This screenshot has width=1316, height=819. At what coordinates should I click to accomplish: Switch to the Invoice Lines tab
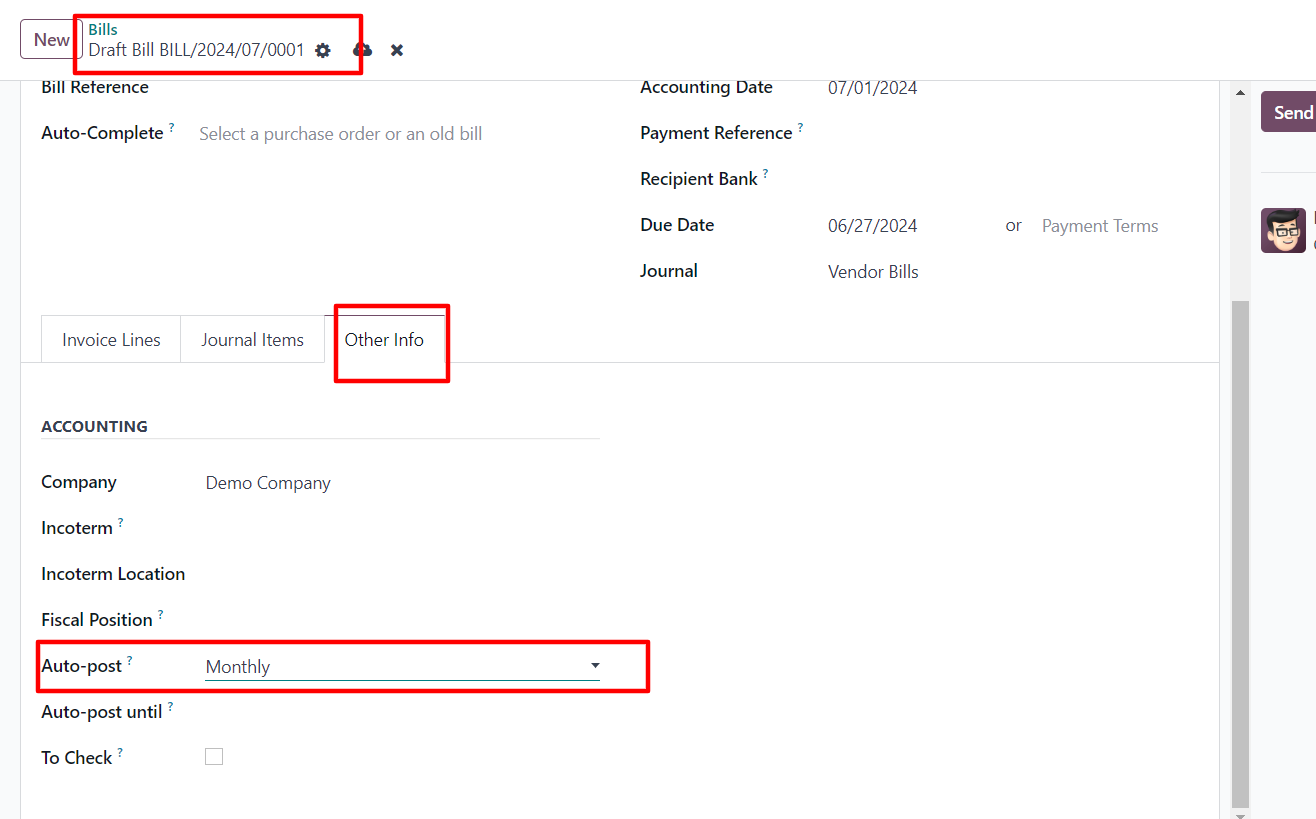(x=111, y=340)
